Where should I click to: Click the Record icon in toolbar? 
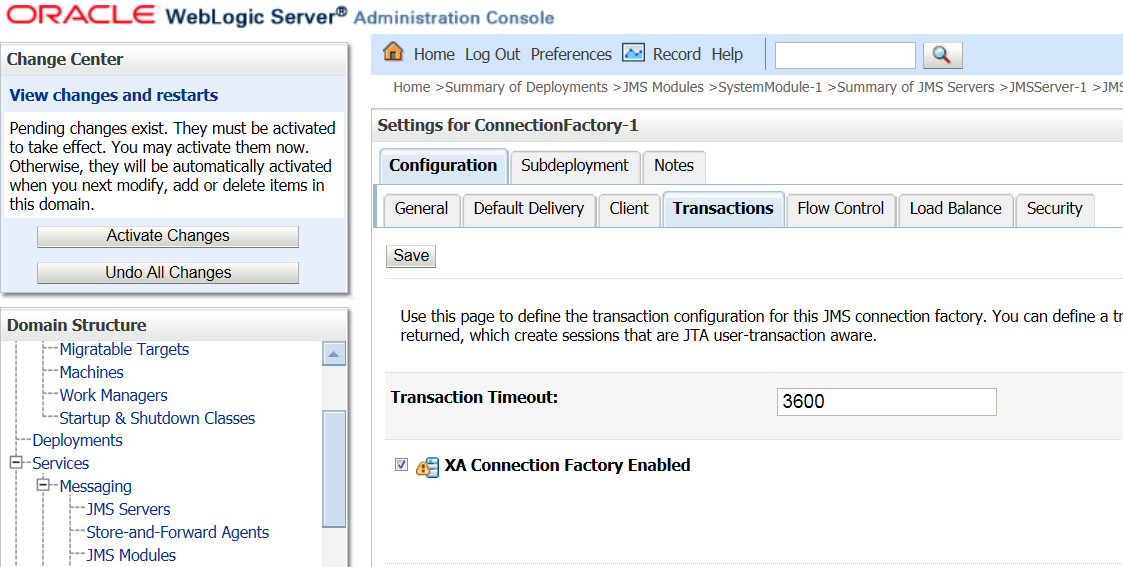tap(633, 53)
